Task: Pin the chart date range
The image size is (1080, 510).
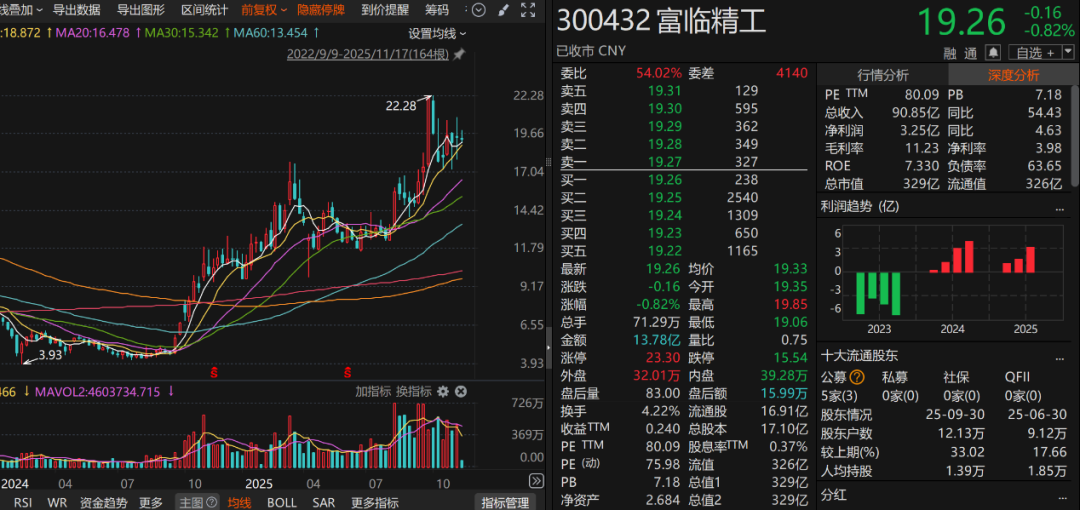Action: tap(459, 54)
